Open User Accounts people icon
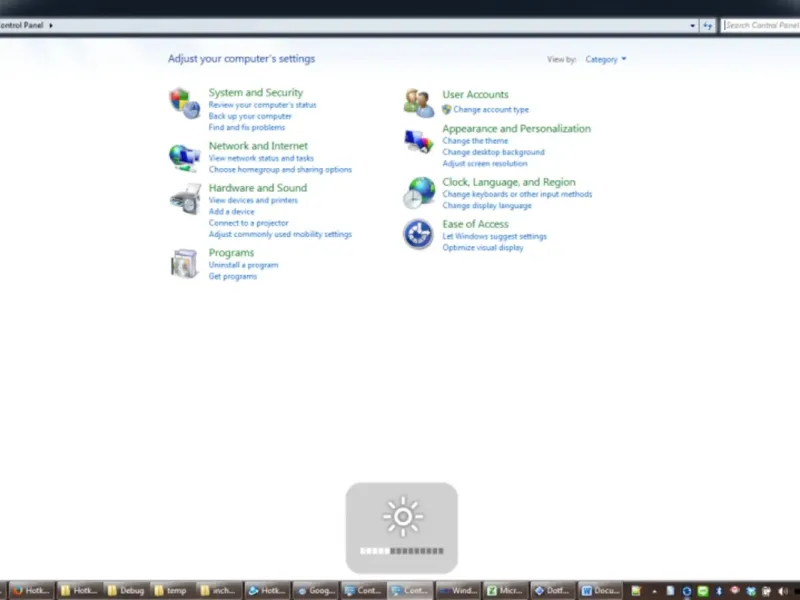This screenshot has height=600, width=800. click(418, 103)
